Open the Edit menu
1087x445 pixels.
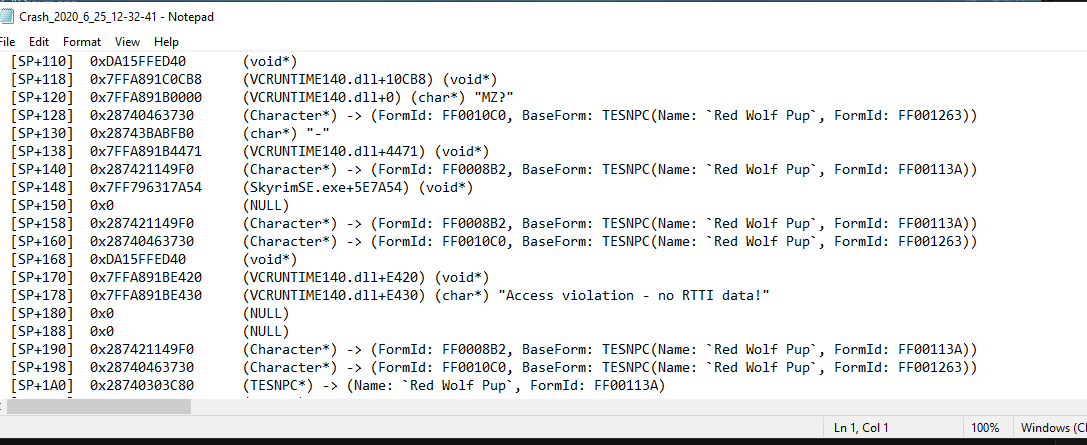(38, 42)
